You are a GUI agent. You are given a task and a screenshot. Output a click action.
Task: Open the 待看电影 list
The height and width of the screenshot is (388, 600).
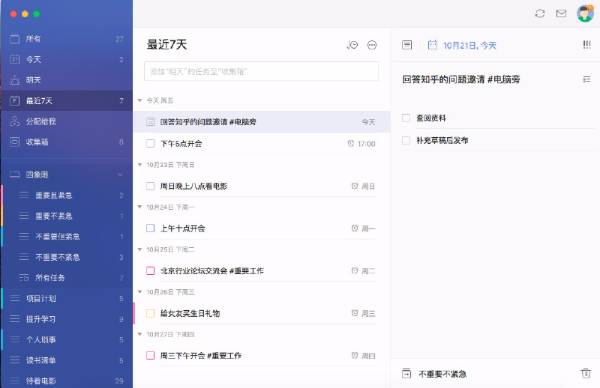(x=67, y=381)
